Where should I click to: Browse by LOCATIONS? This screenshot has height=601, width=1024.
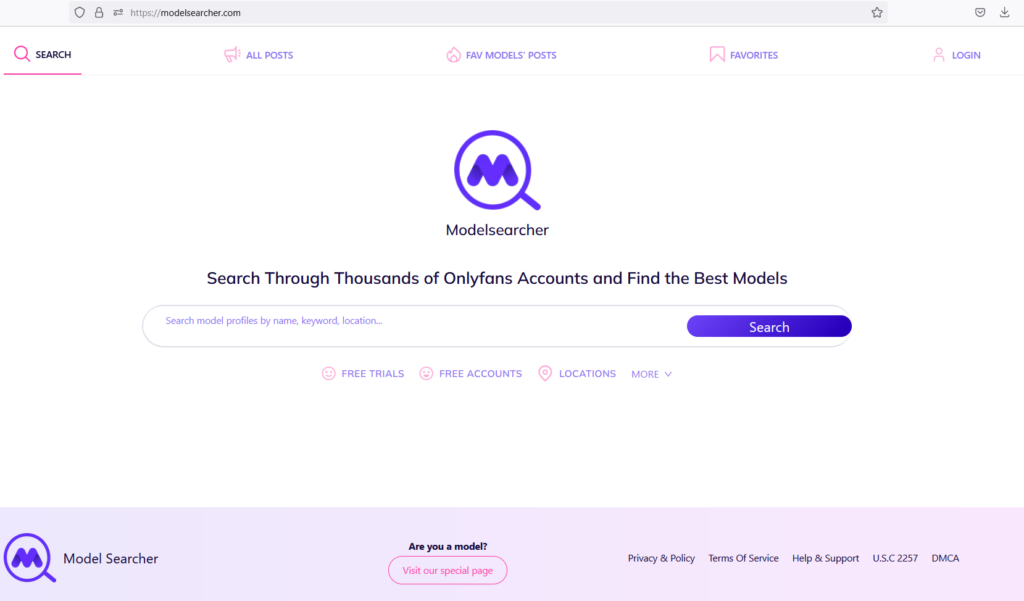577,374
